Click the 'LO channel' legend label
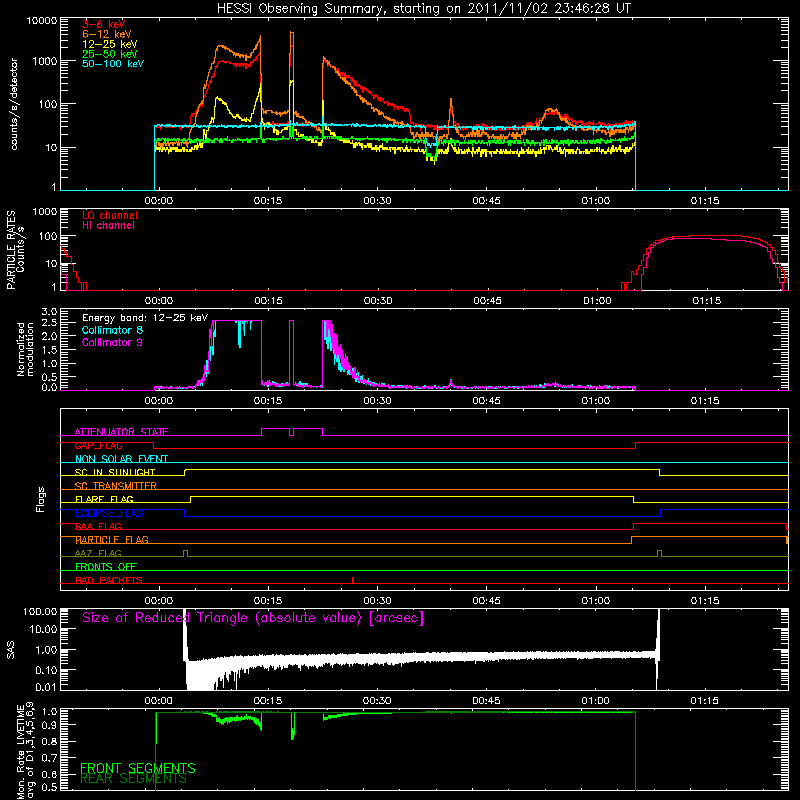 110,215
